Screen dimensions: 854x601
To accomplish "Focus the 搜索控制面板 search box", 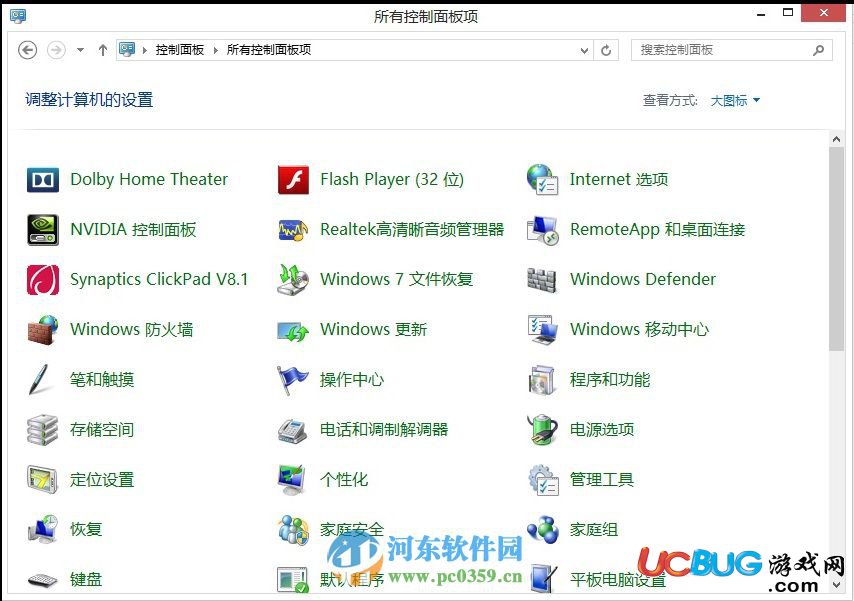I will (731, 50).
